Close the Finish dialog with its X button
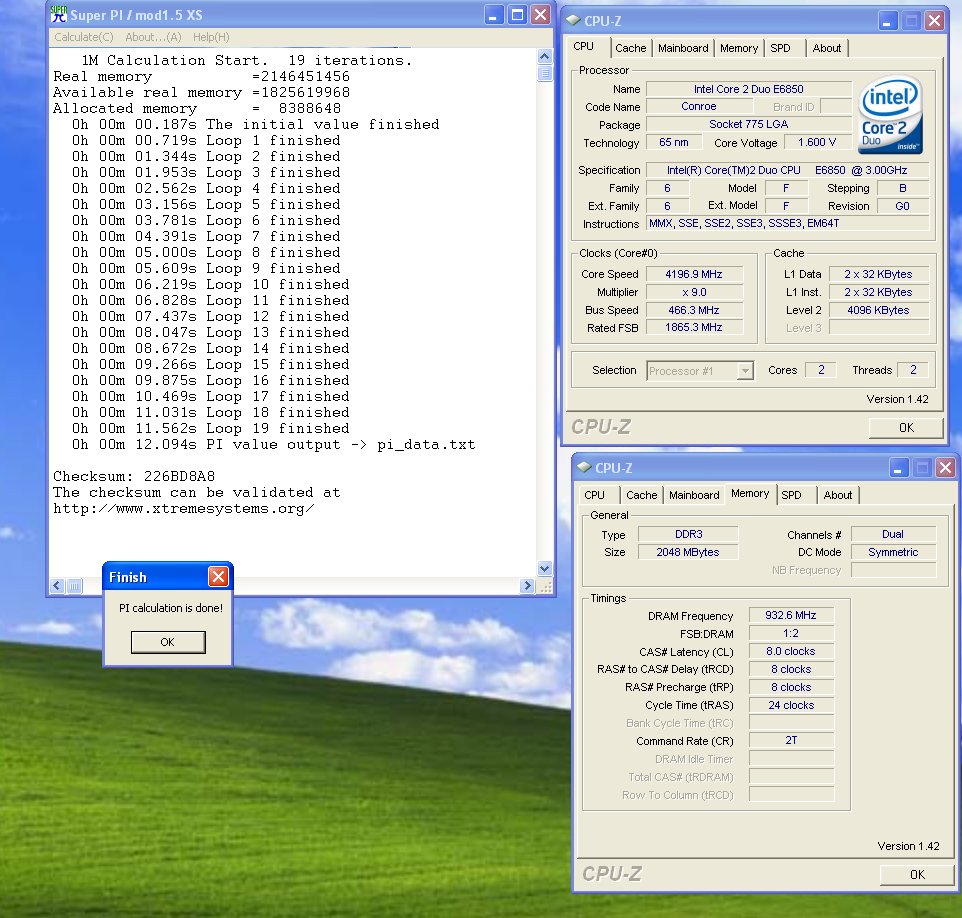Image resolution: width=962 pixels, height=918 pixels. [217, 577]
